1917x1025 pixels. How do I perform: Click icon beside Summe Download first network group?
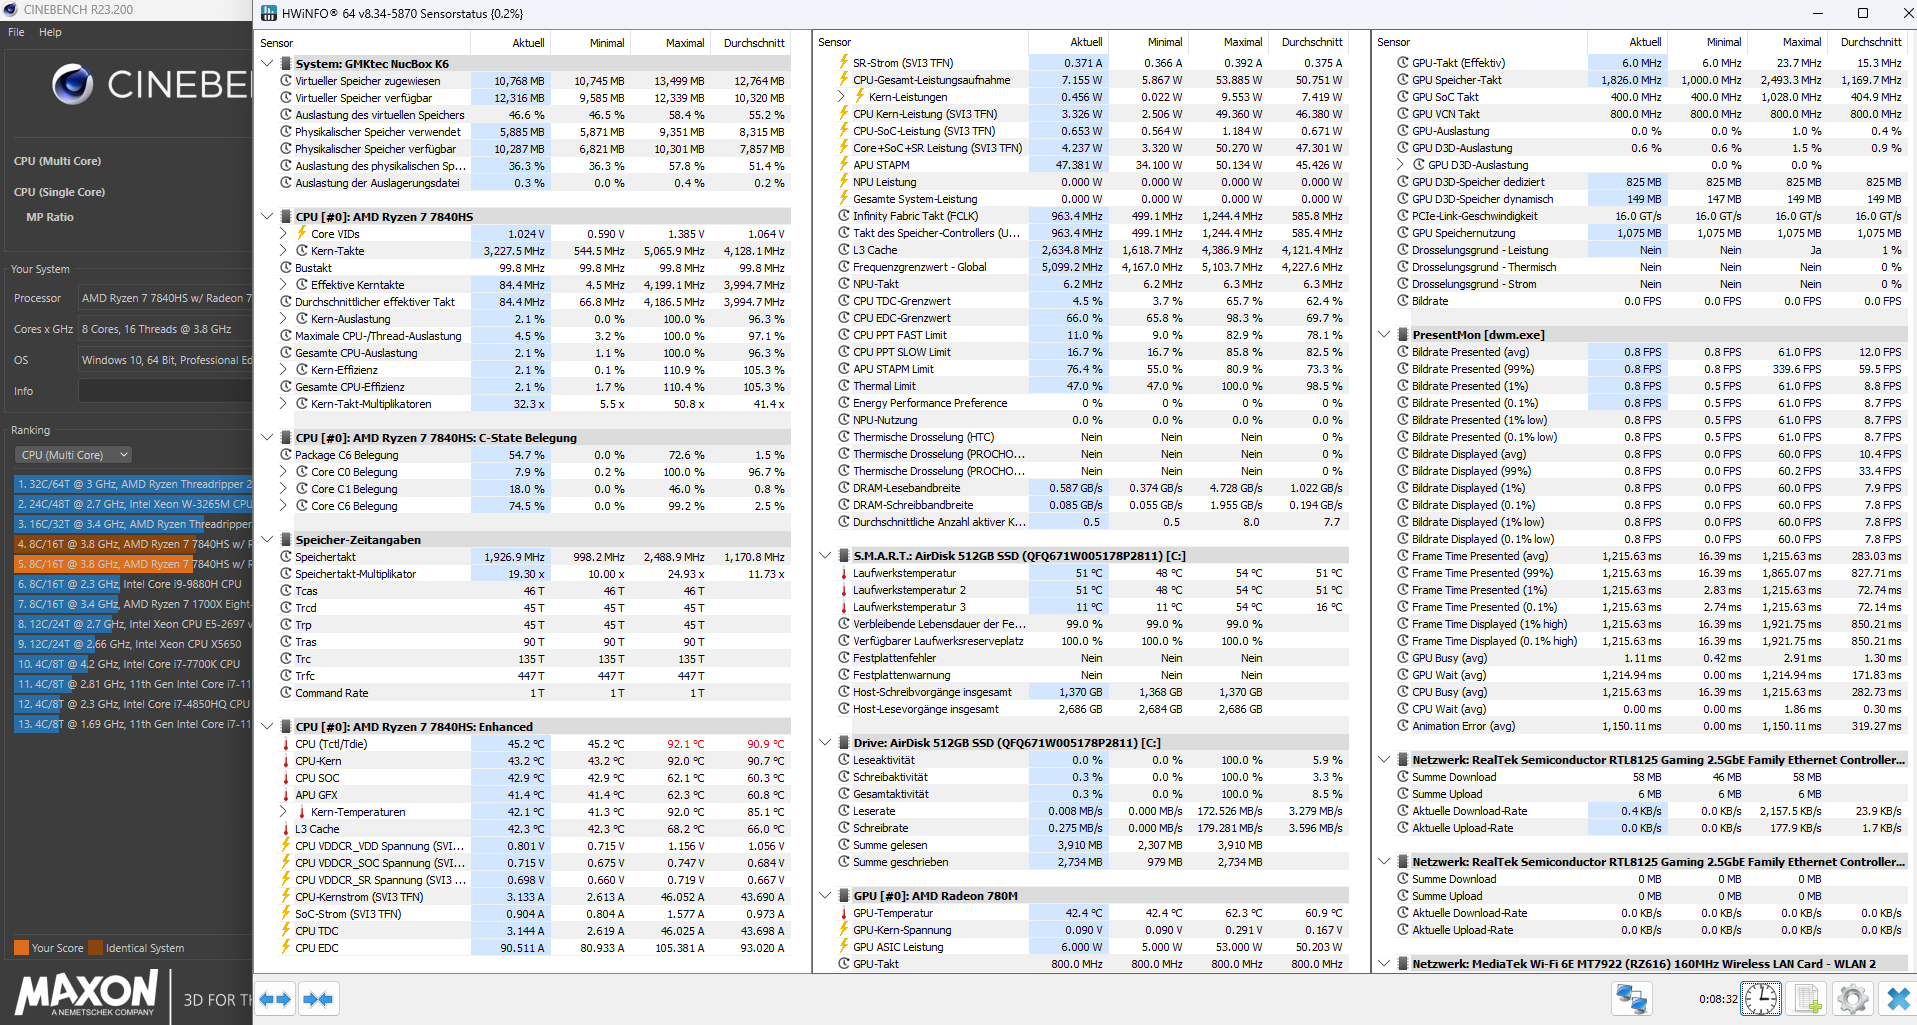[x=1403, y=777]
